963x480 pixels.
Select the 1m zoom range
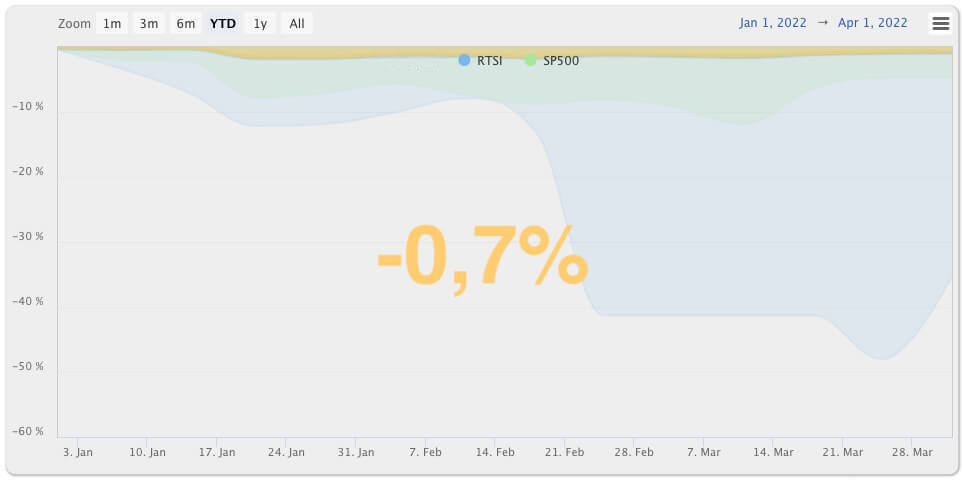point(112,23)
